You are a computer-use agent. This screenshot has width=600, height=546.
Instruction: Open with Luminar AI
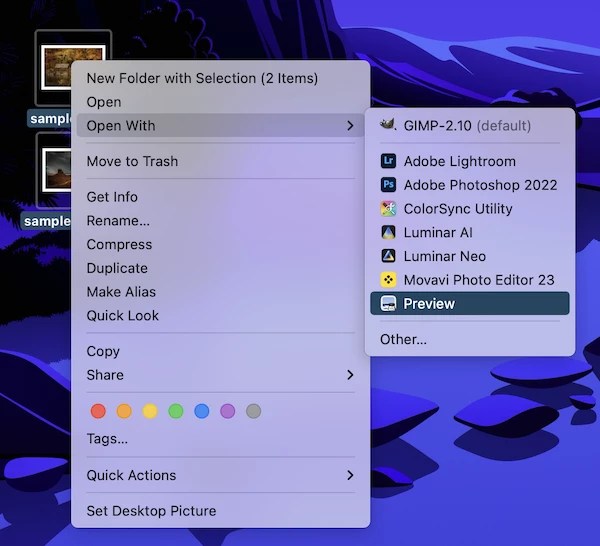(470, 232)
